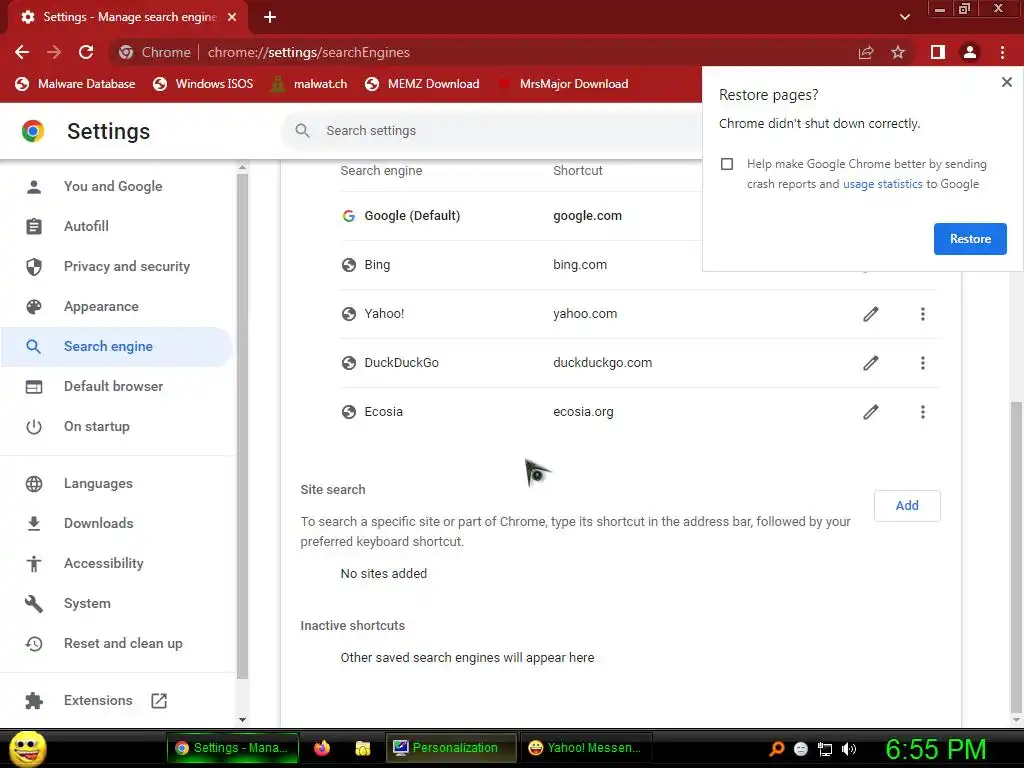Open file explorer taskbar icon
Viewport: 1024px width, 768px height.
point(362,748)
